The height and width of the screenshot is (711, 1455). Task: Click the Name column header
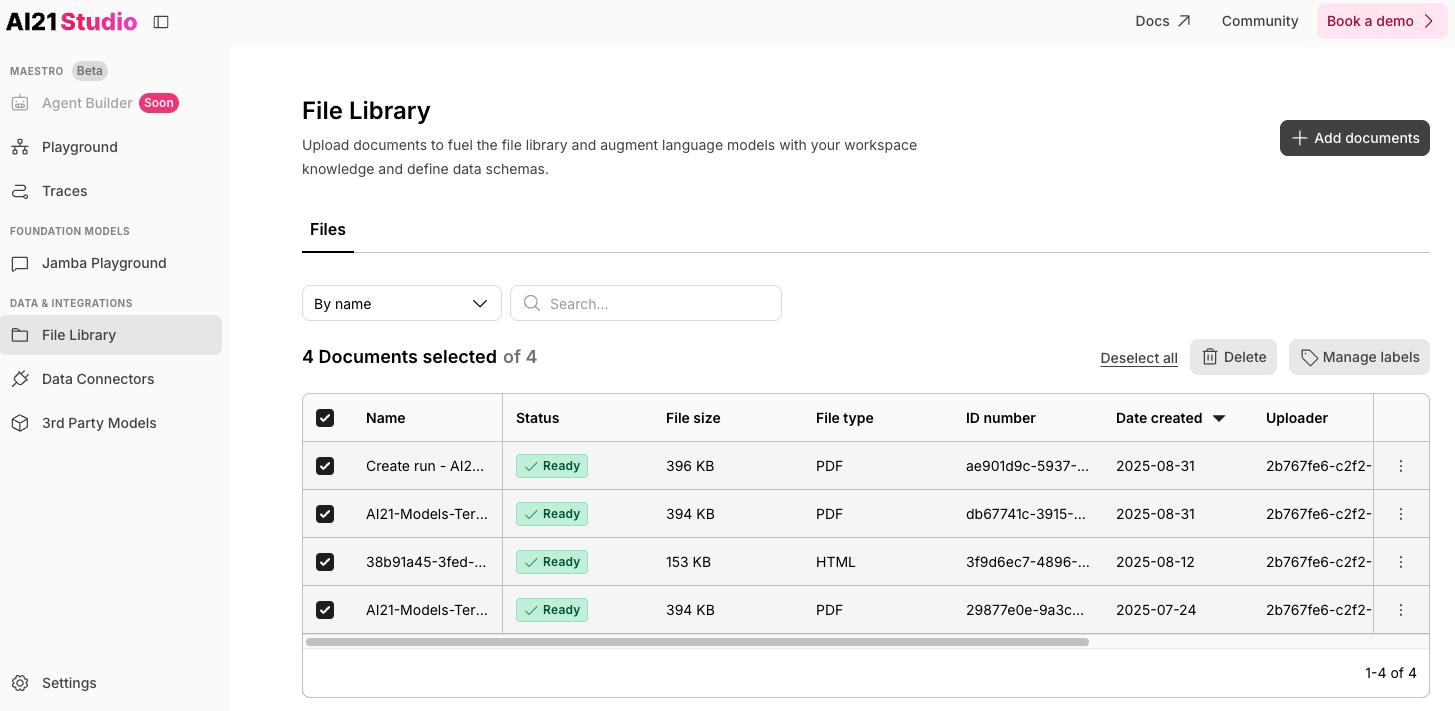pos(386,418)
